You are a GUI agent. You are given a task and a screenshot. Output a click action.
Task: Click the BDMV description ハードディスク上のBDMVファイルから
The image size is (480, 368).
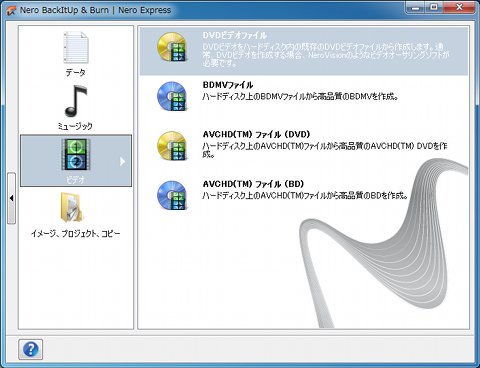click(300, 97)
